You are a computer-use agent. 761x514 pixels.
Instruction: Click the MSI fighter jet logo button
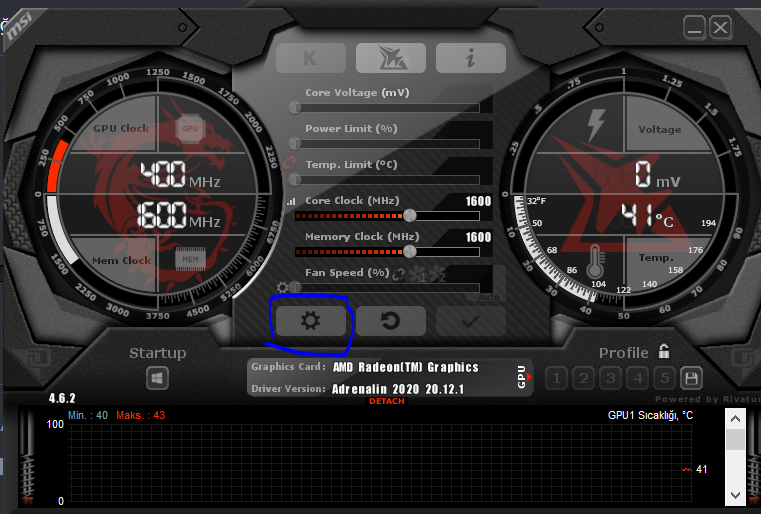(x=391, y=58)
